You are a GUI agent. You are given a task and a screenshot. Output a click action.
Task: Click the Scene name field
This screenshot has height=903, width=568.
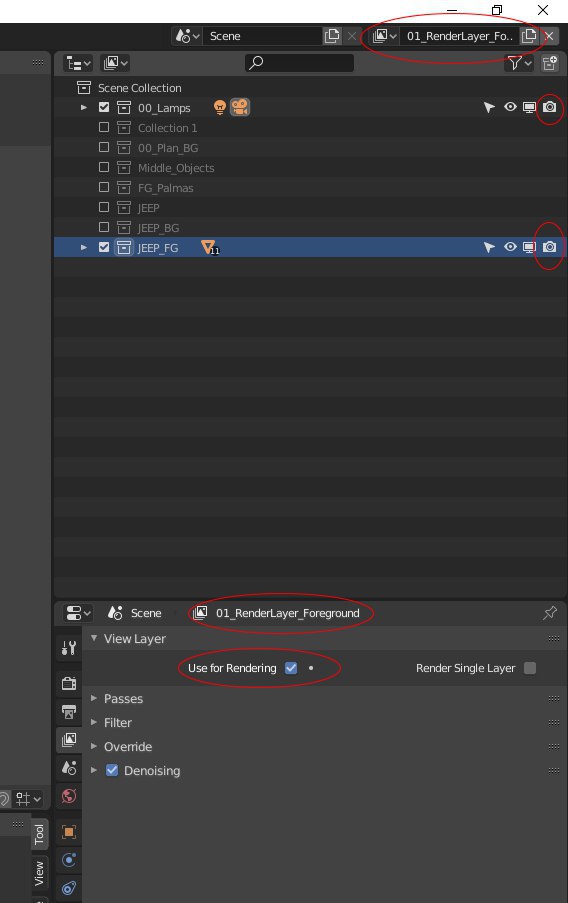point(263,36)
